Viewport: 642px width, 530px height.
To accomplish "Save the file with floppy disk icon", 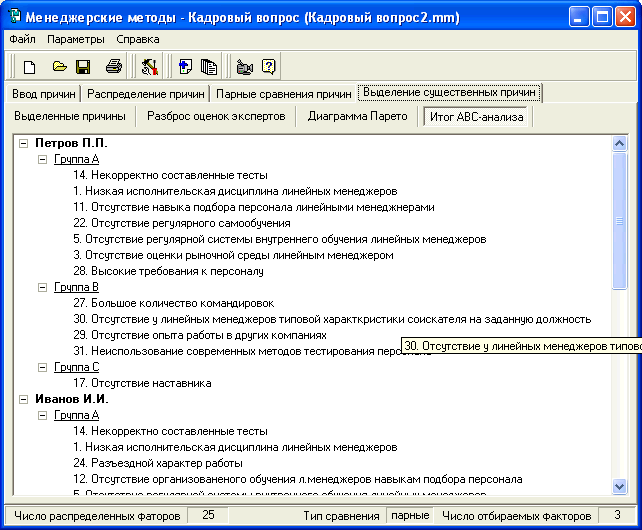I will [x=83, y=67].
